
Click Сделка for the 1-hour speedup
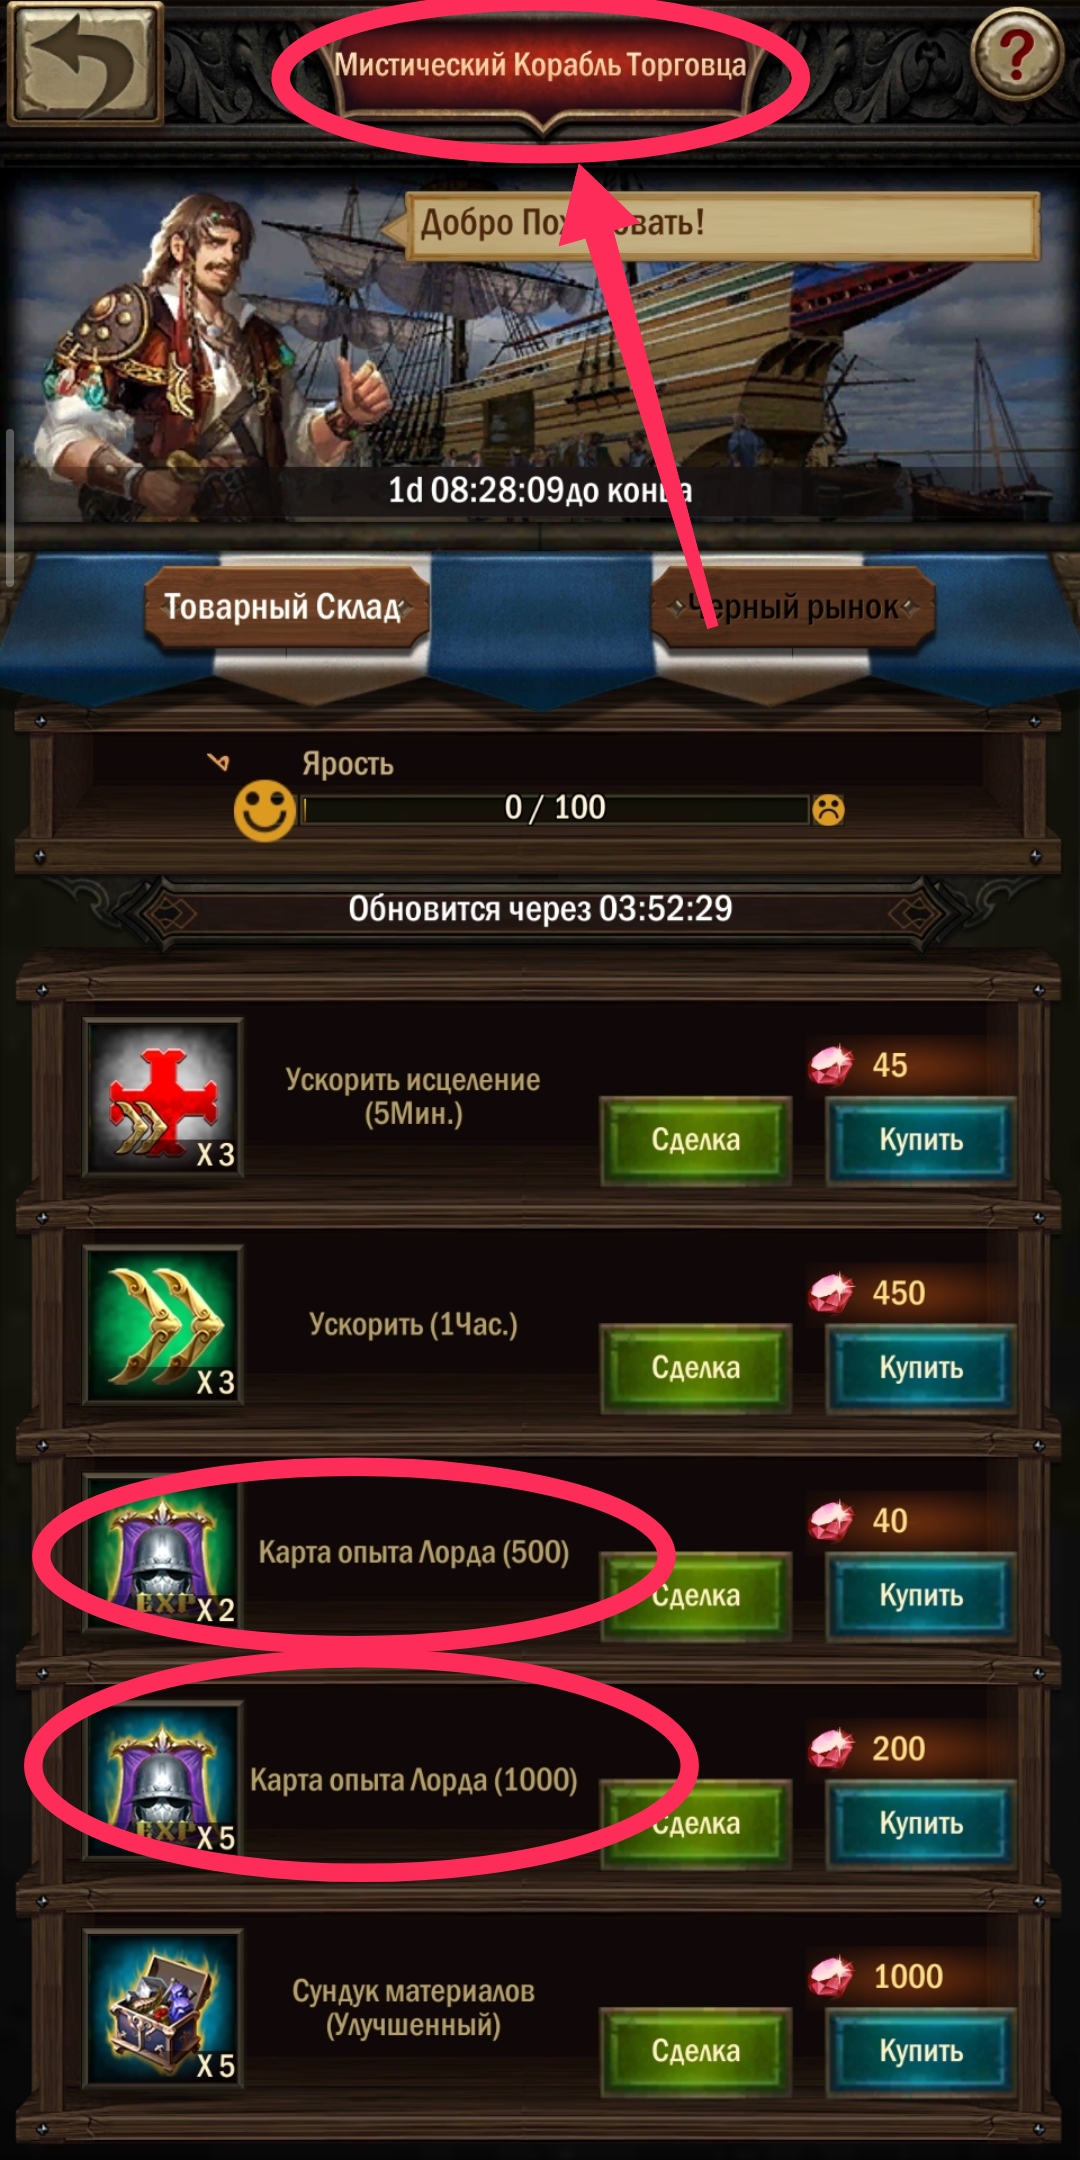pyautogui.click(x=695, y=1368)
